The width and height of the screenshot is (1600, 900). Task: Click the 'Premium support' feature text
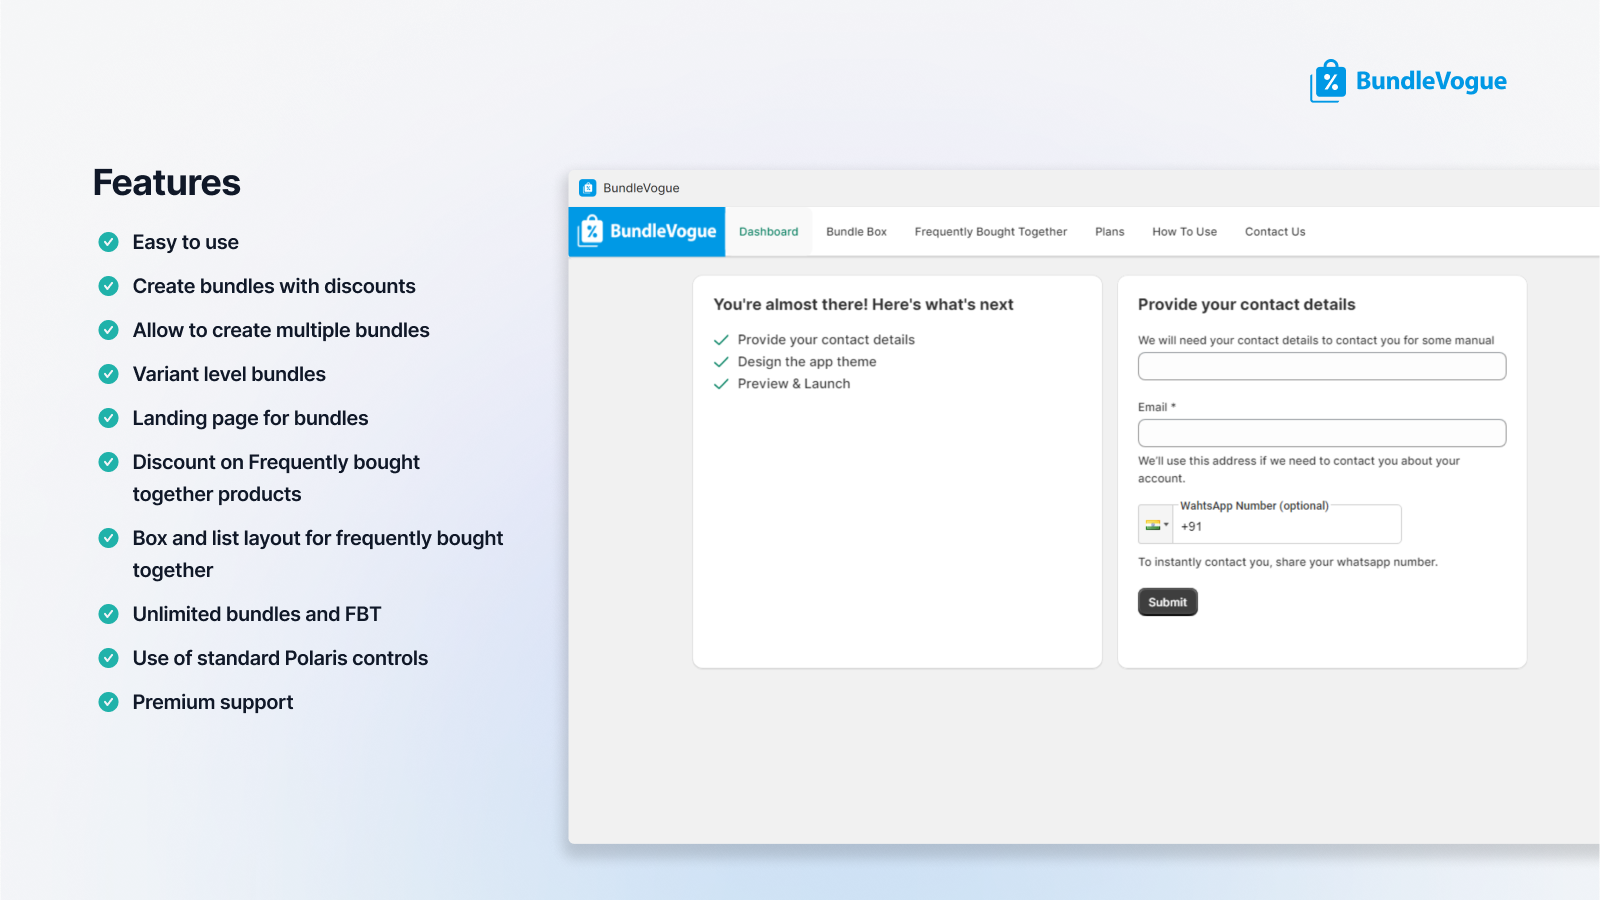pyautogui.click(x=213, y=702)
